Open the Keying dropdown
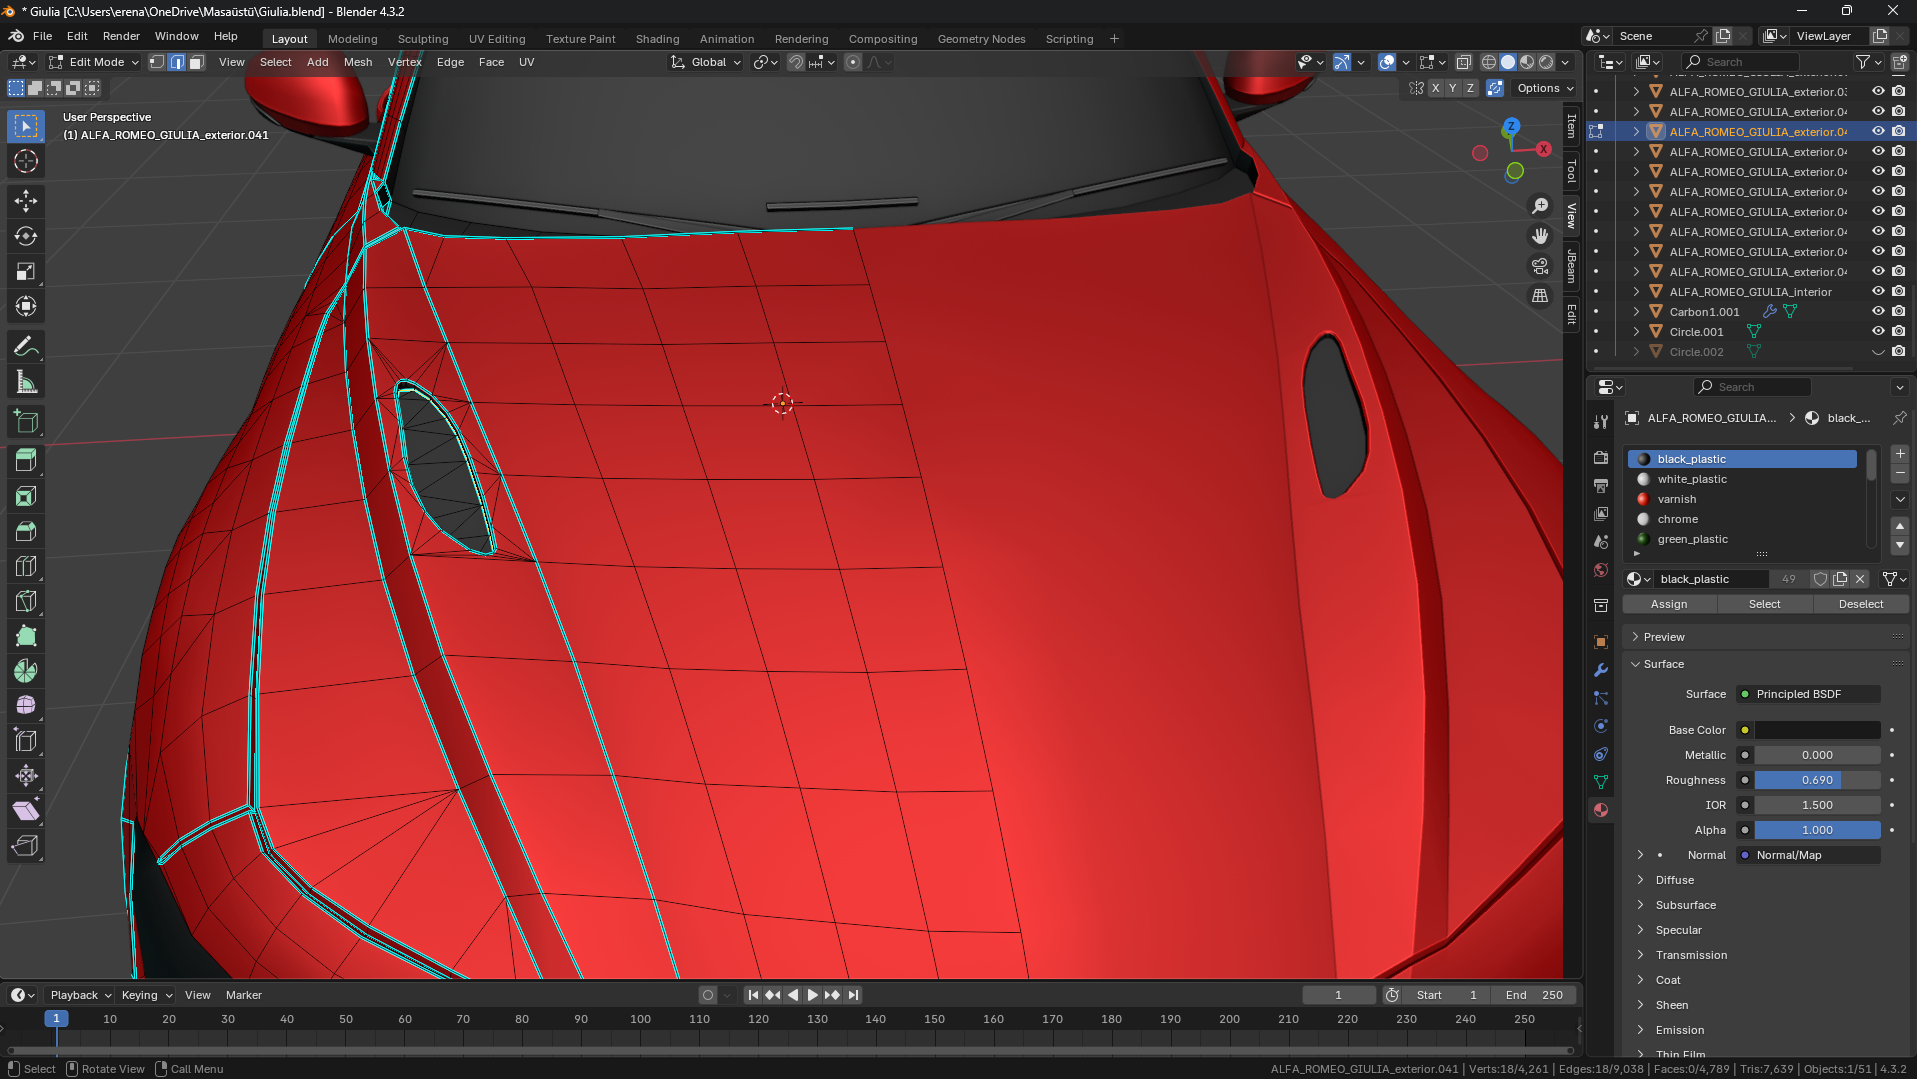1917x1079 pixels. (x=146, y=995)
